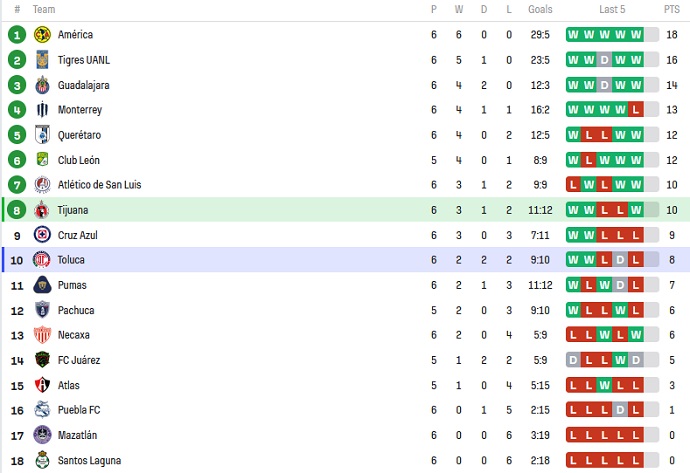Click the América club crest
The image size is (690, 473).
click(42, 34)
